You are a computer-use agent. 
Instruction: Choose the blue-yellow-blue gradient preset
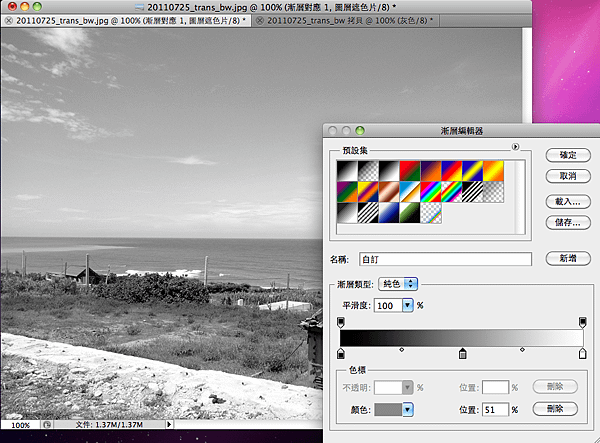[473, 171]
